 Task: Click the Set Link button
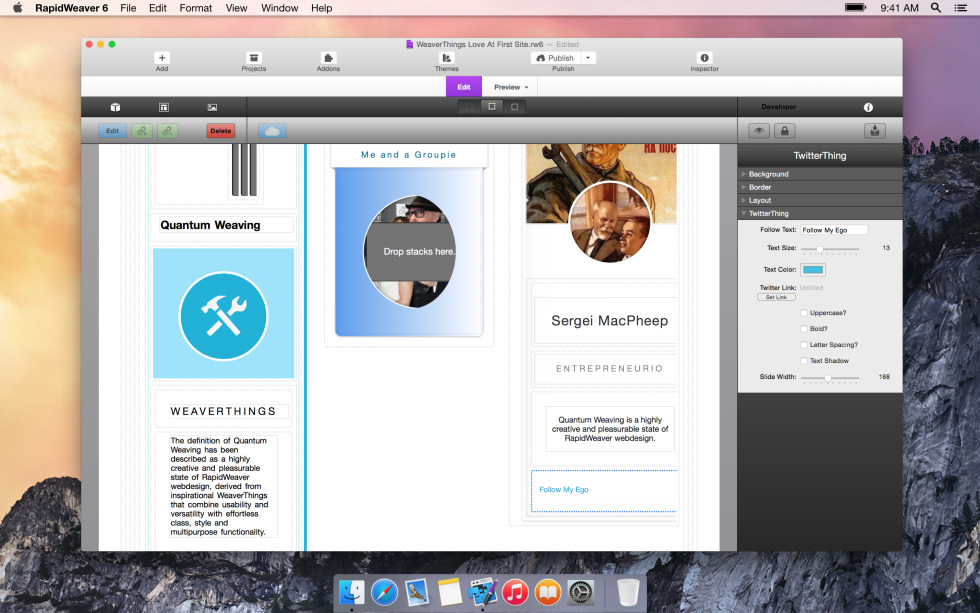point(776,297)
